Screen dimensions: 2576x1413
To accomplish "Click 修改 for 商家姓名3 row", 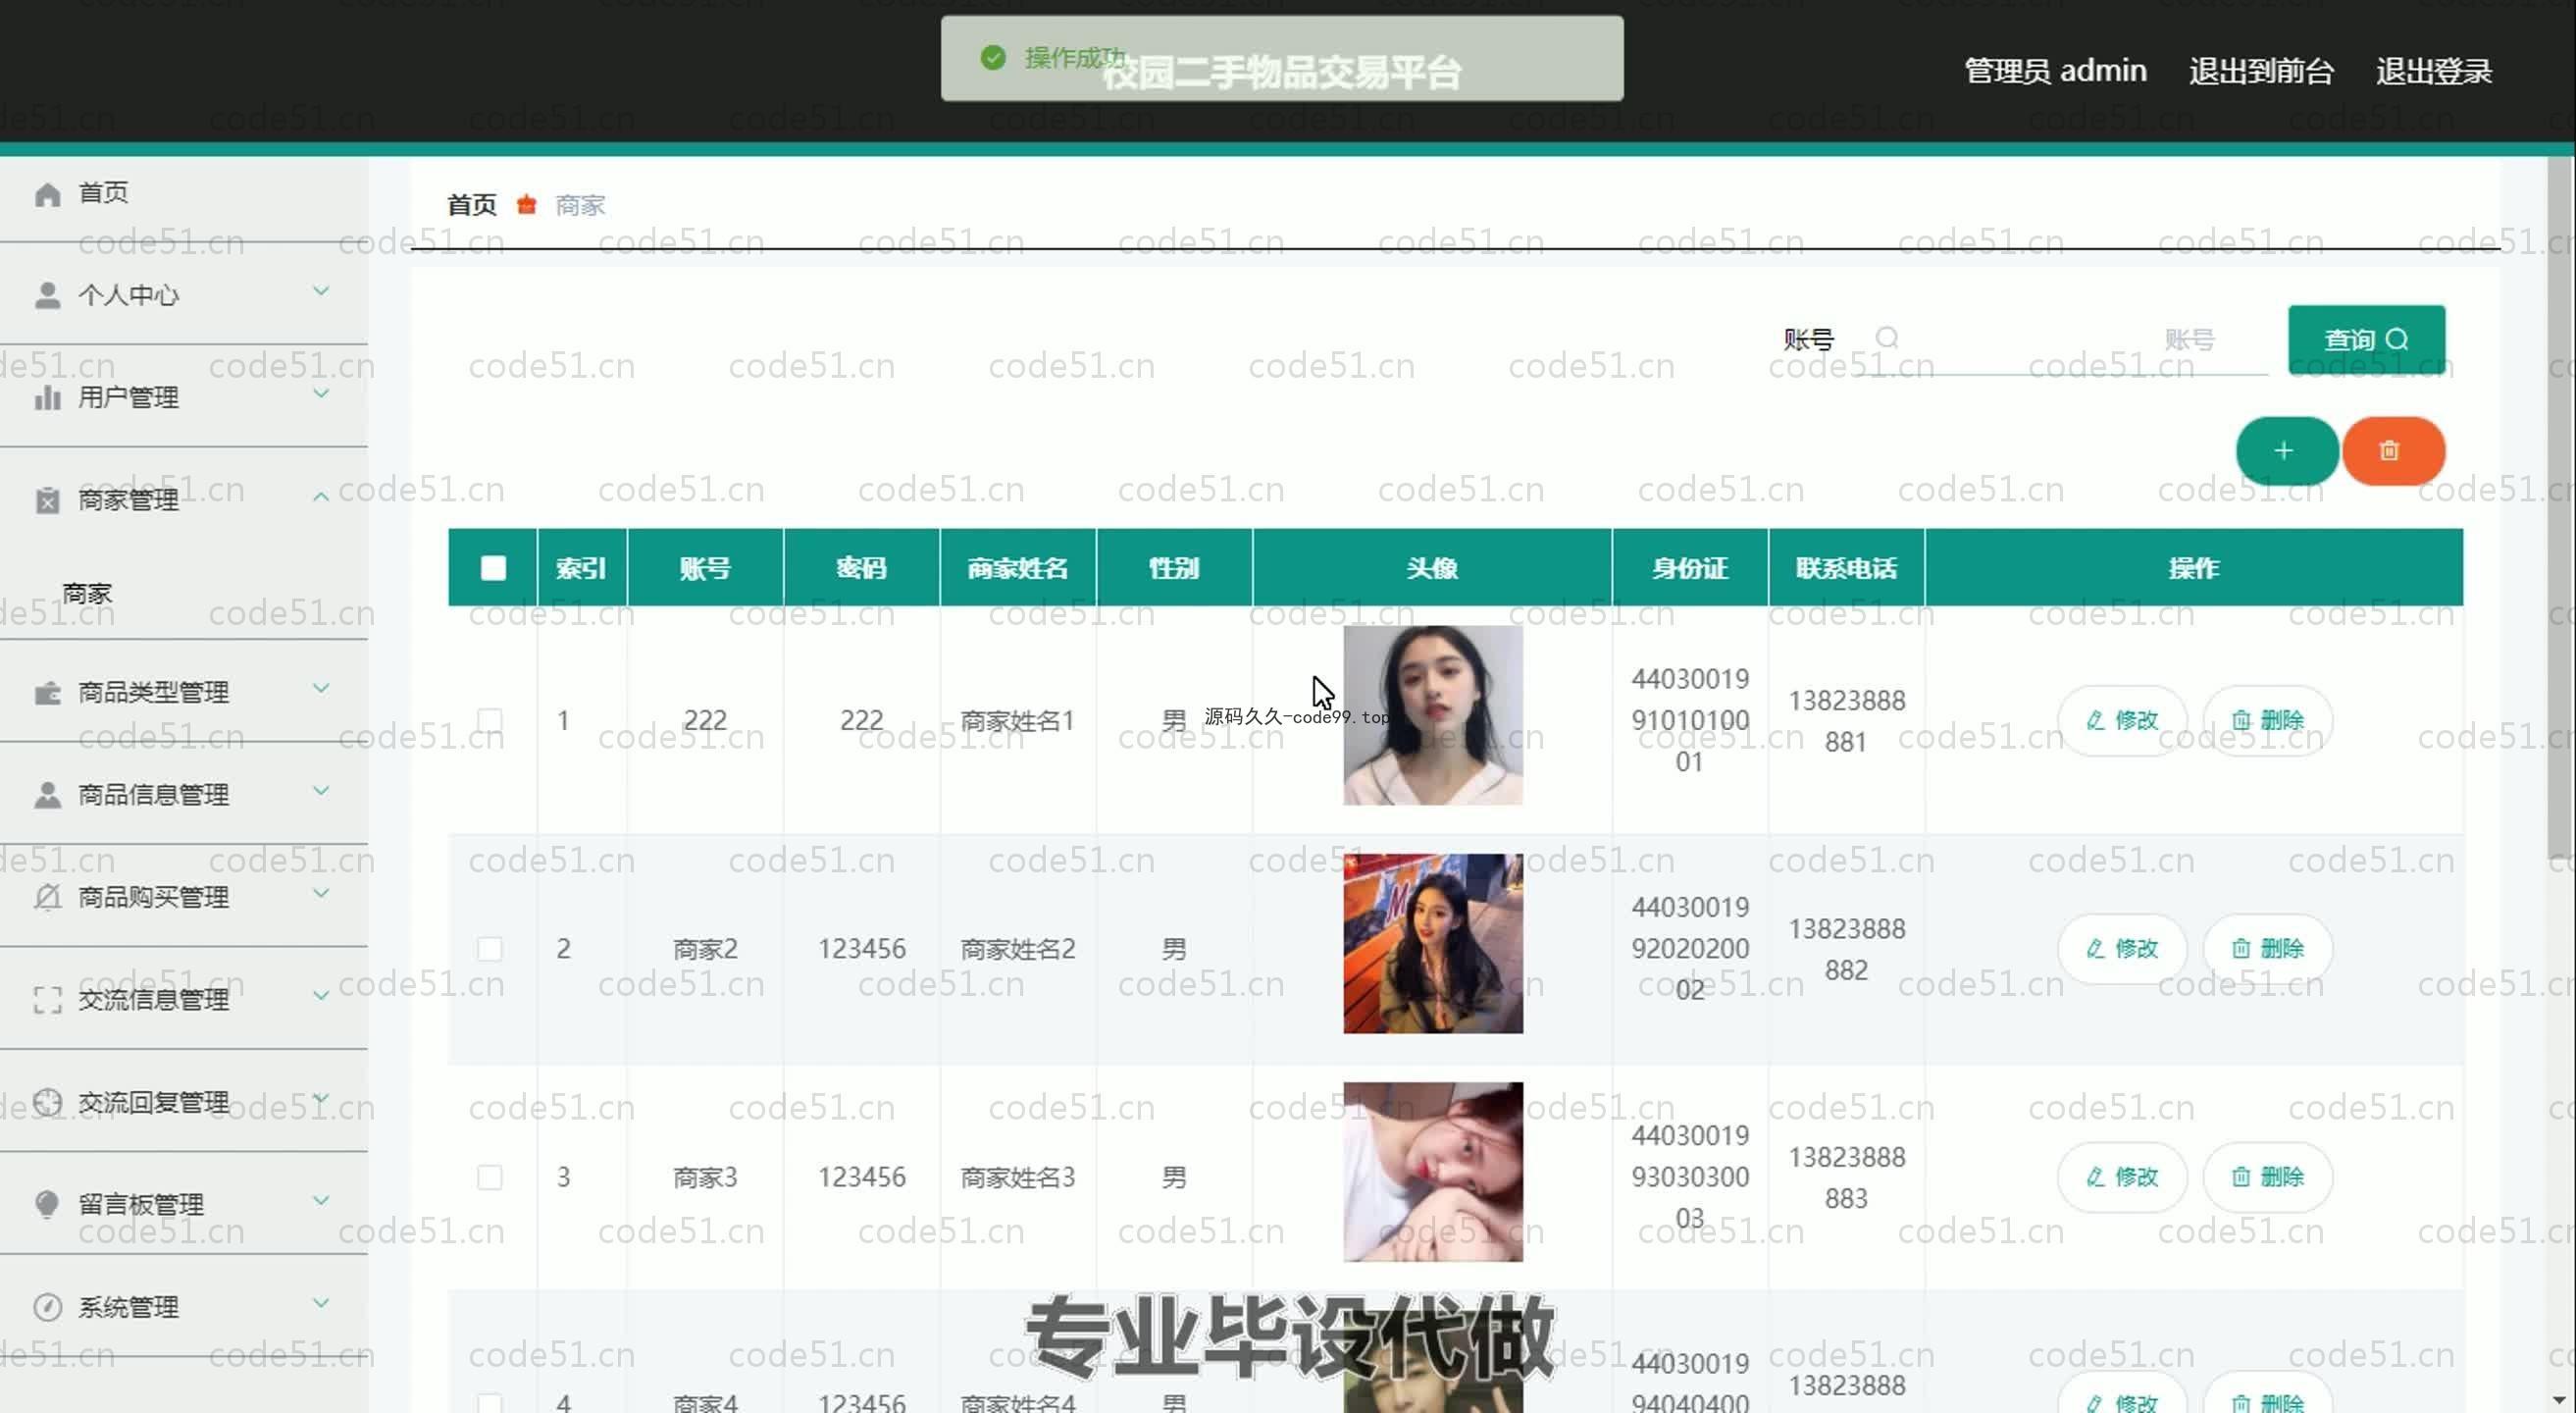I will coord(2122,1177).
